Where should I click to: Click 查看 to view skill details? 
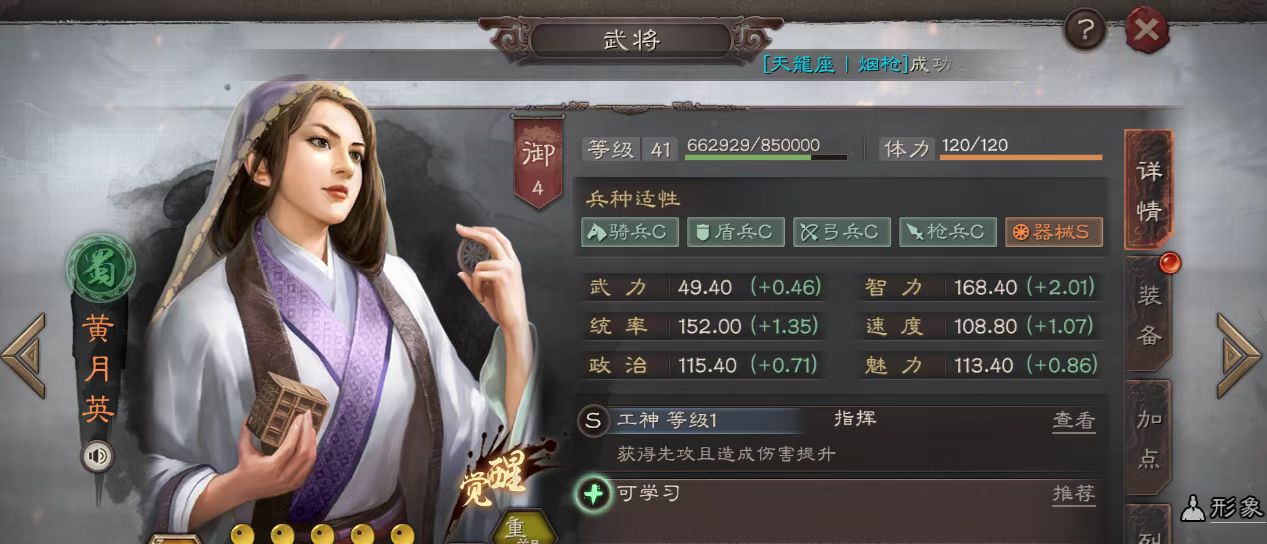[x=1074, y=421]
